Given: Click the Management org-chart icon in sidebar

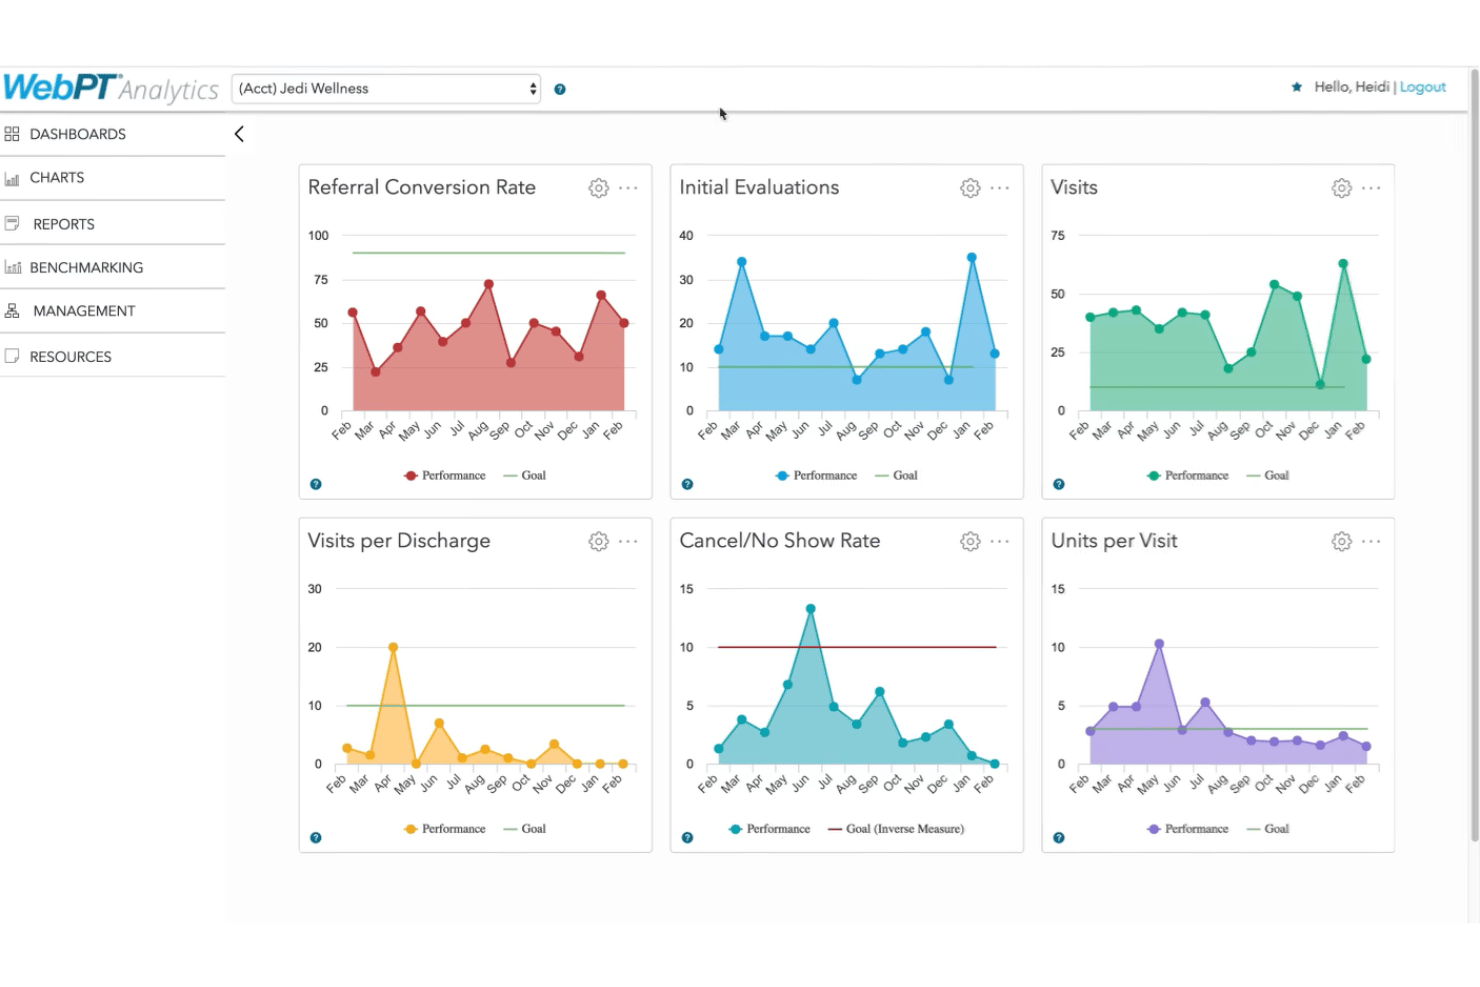Looking at the screenshot, I should (x=12, y=311).
